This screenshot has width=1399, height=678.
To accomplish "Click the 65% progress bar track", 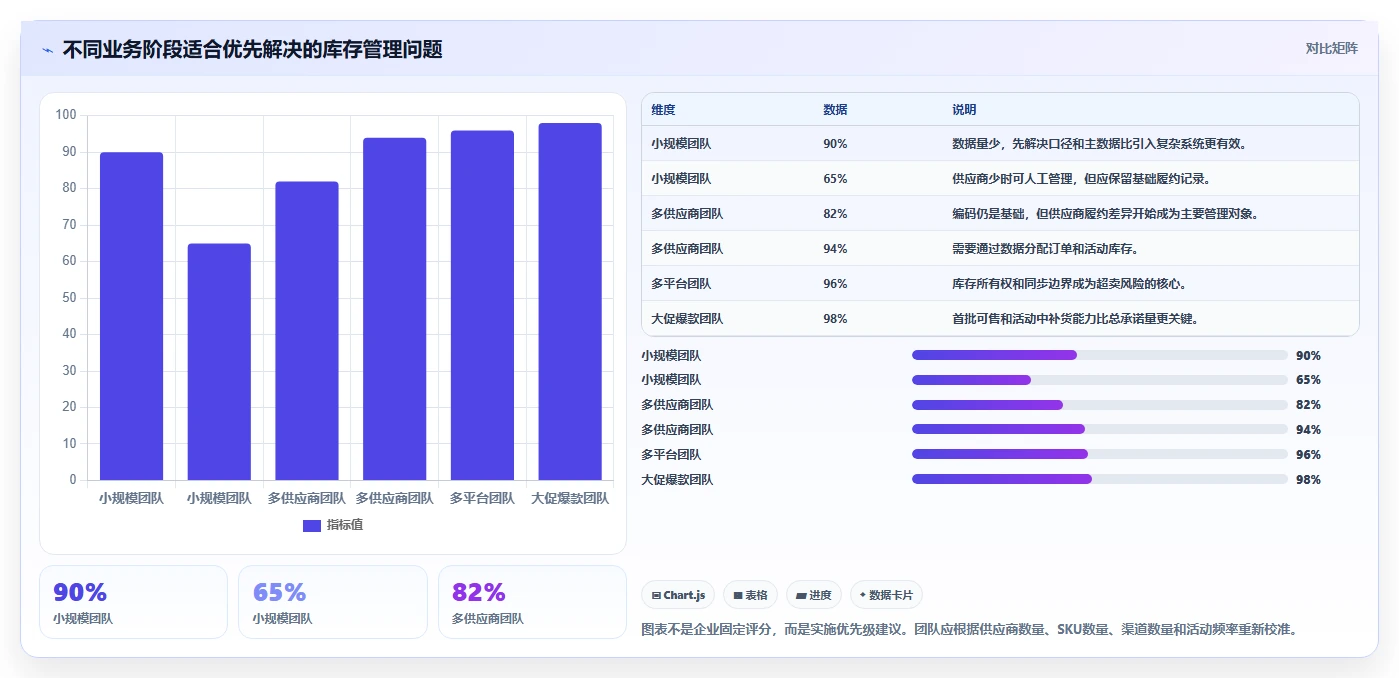I will click(1100, 380).
